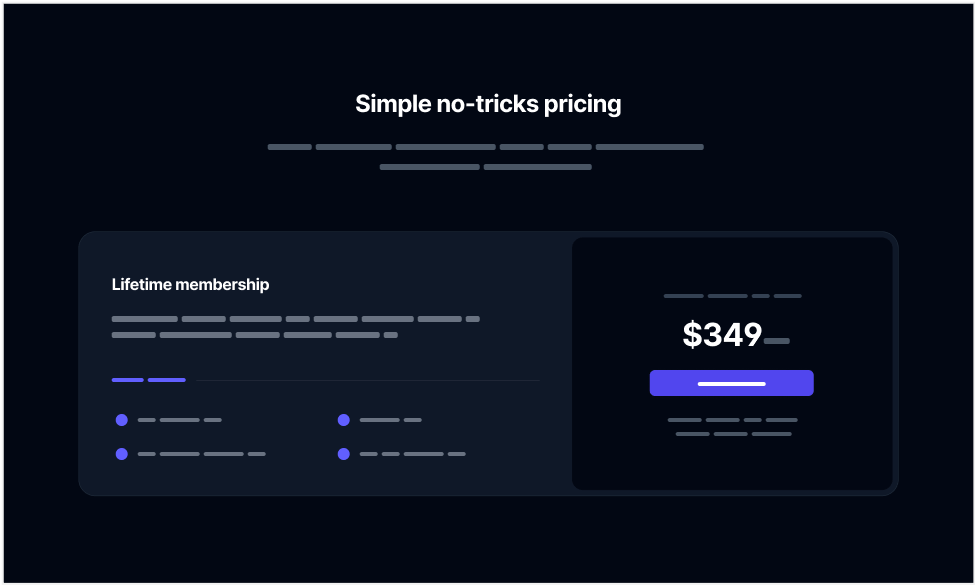Select the "Lifetime membership" title
This screenshot has width=975, height=585.
pyautogui.click(x=190, y=285)
